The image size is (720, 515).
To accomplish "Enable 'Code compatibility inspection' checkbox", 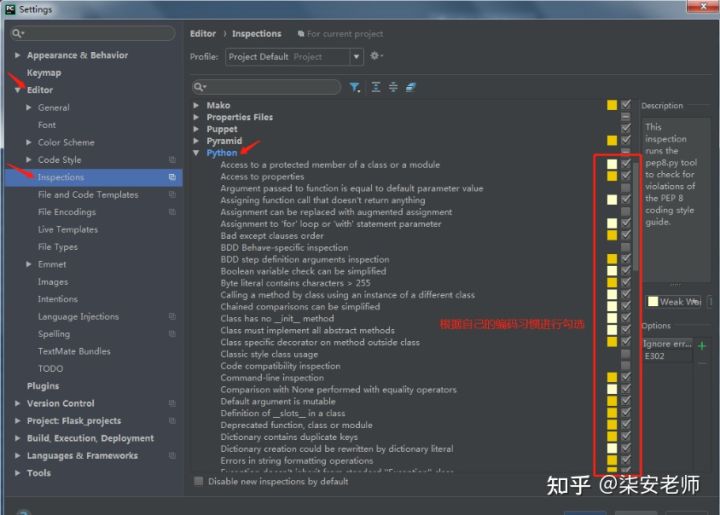I will coord(625,366).
